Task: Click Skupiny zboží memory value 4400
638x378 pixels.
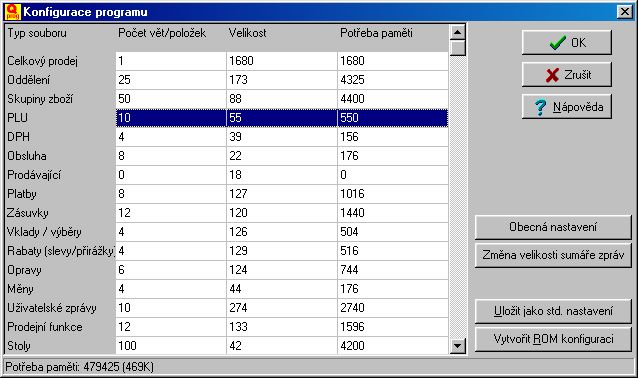Action: pos(393,99)
